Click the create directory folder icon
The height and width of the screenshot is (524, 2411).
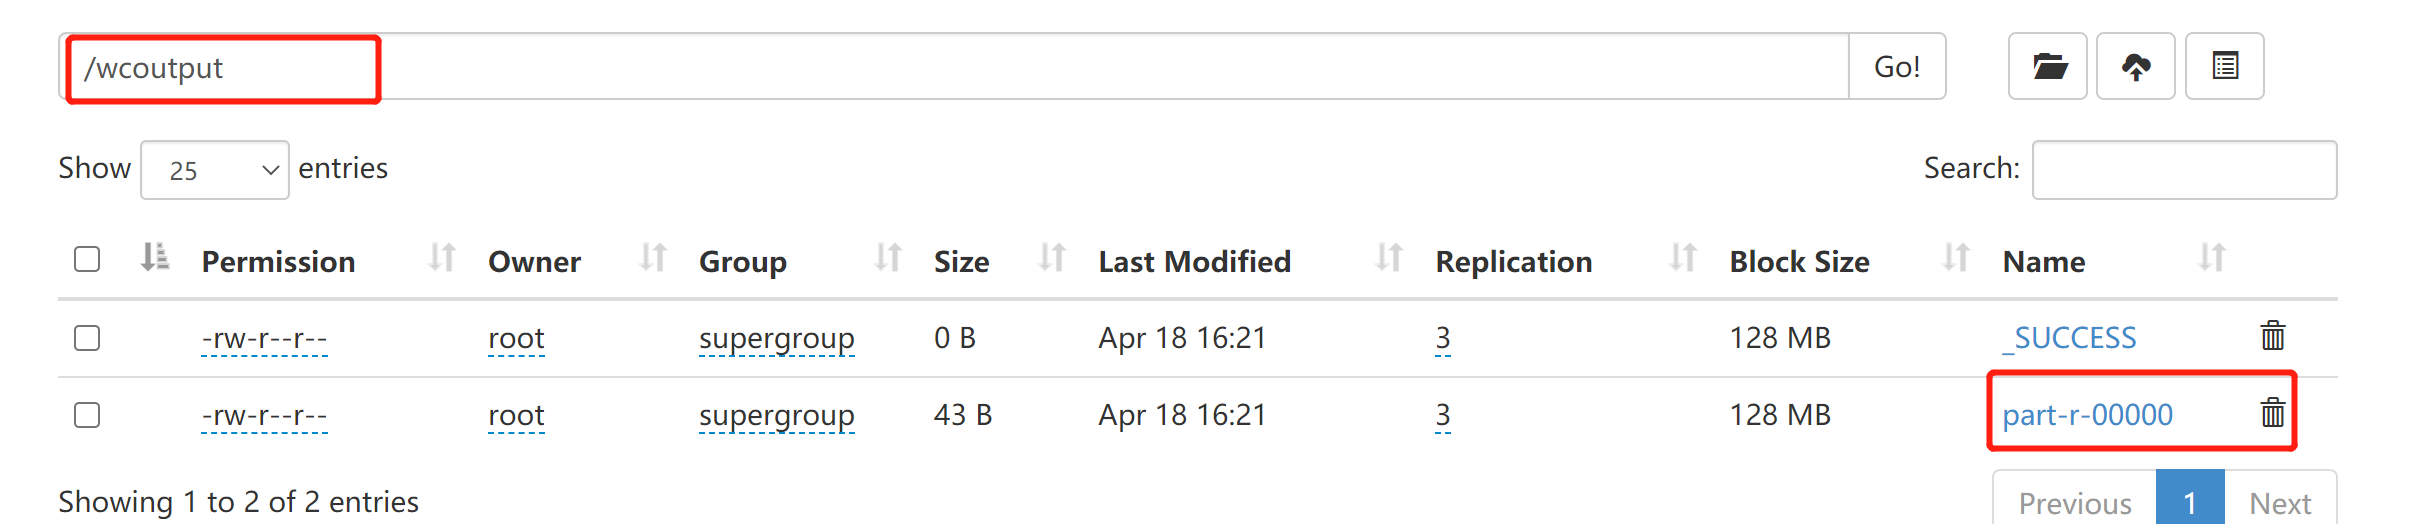[x=2048, y=67]
